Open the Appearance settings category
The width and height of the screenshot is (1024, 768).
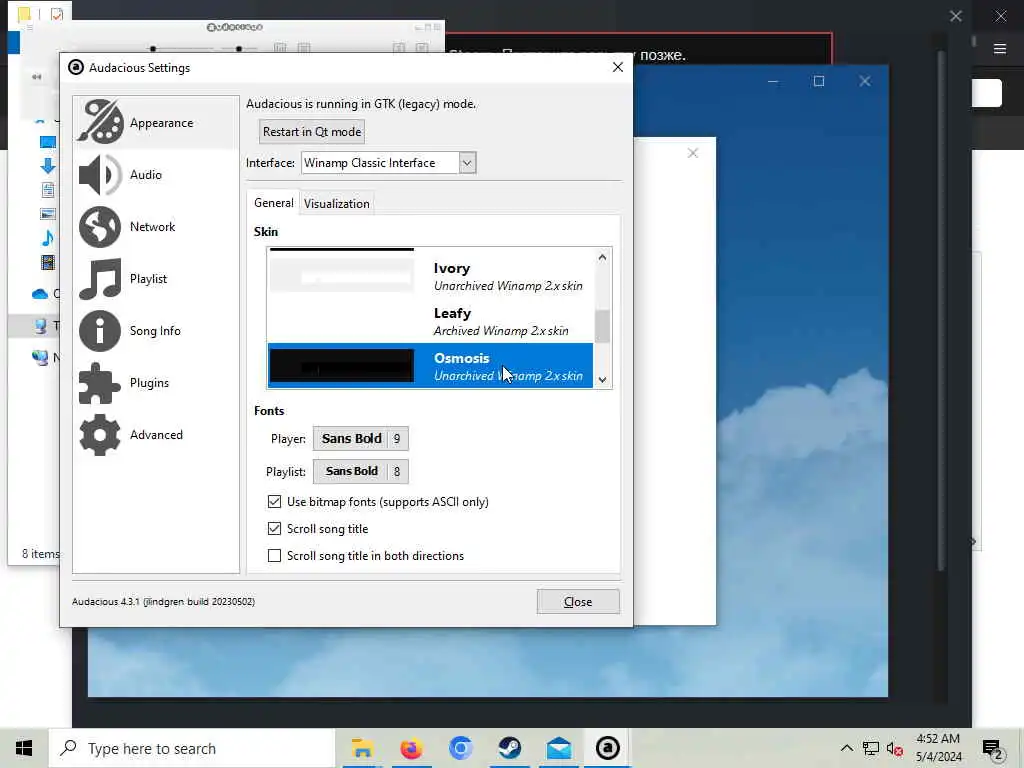[x=155, y=123]
